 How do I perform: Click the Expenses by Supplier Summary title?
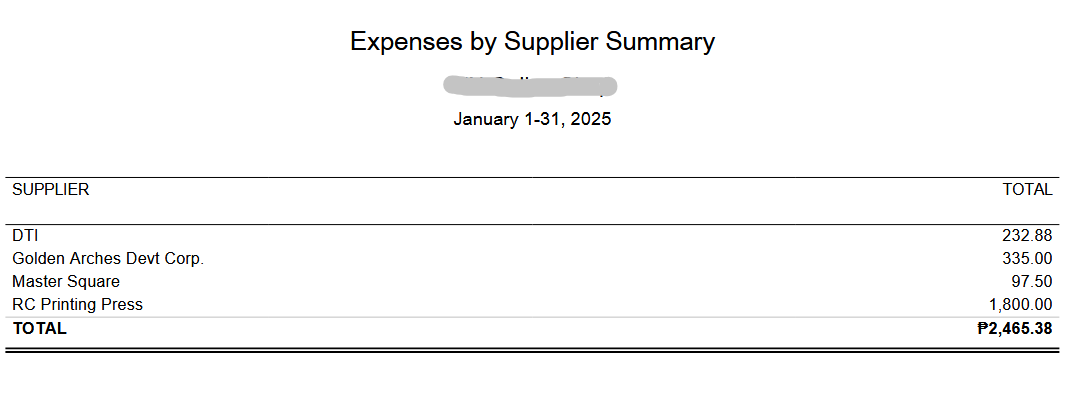tap(532, 42)
